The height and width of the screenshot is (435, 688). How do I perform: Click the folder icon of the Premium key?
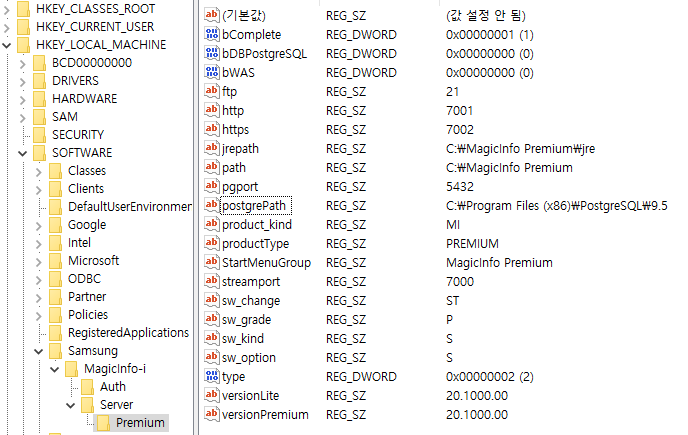[x=104, y=423]
